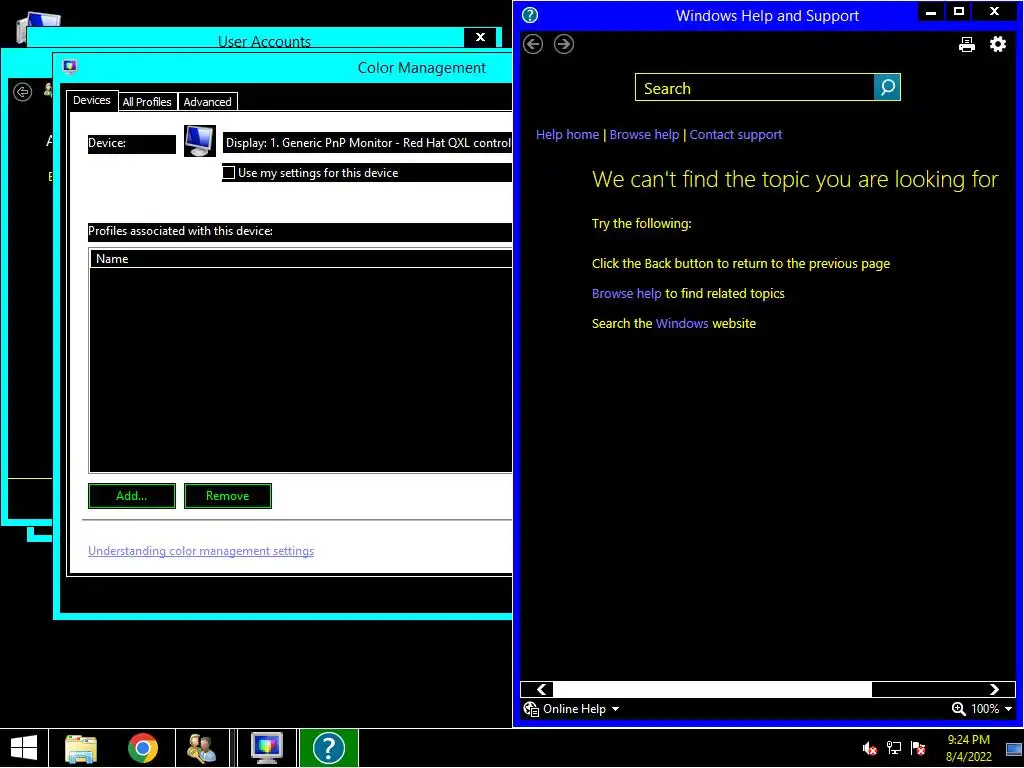The height and width of the screenshot is (768, 1024).
Task: Click the zoom magnifier icon in Help
Action: [x=958, y=709]
